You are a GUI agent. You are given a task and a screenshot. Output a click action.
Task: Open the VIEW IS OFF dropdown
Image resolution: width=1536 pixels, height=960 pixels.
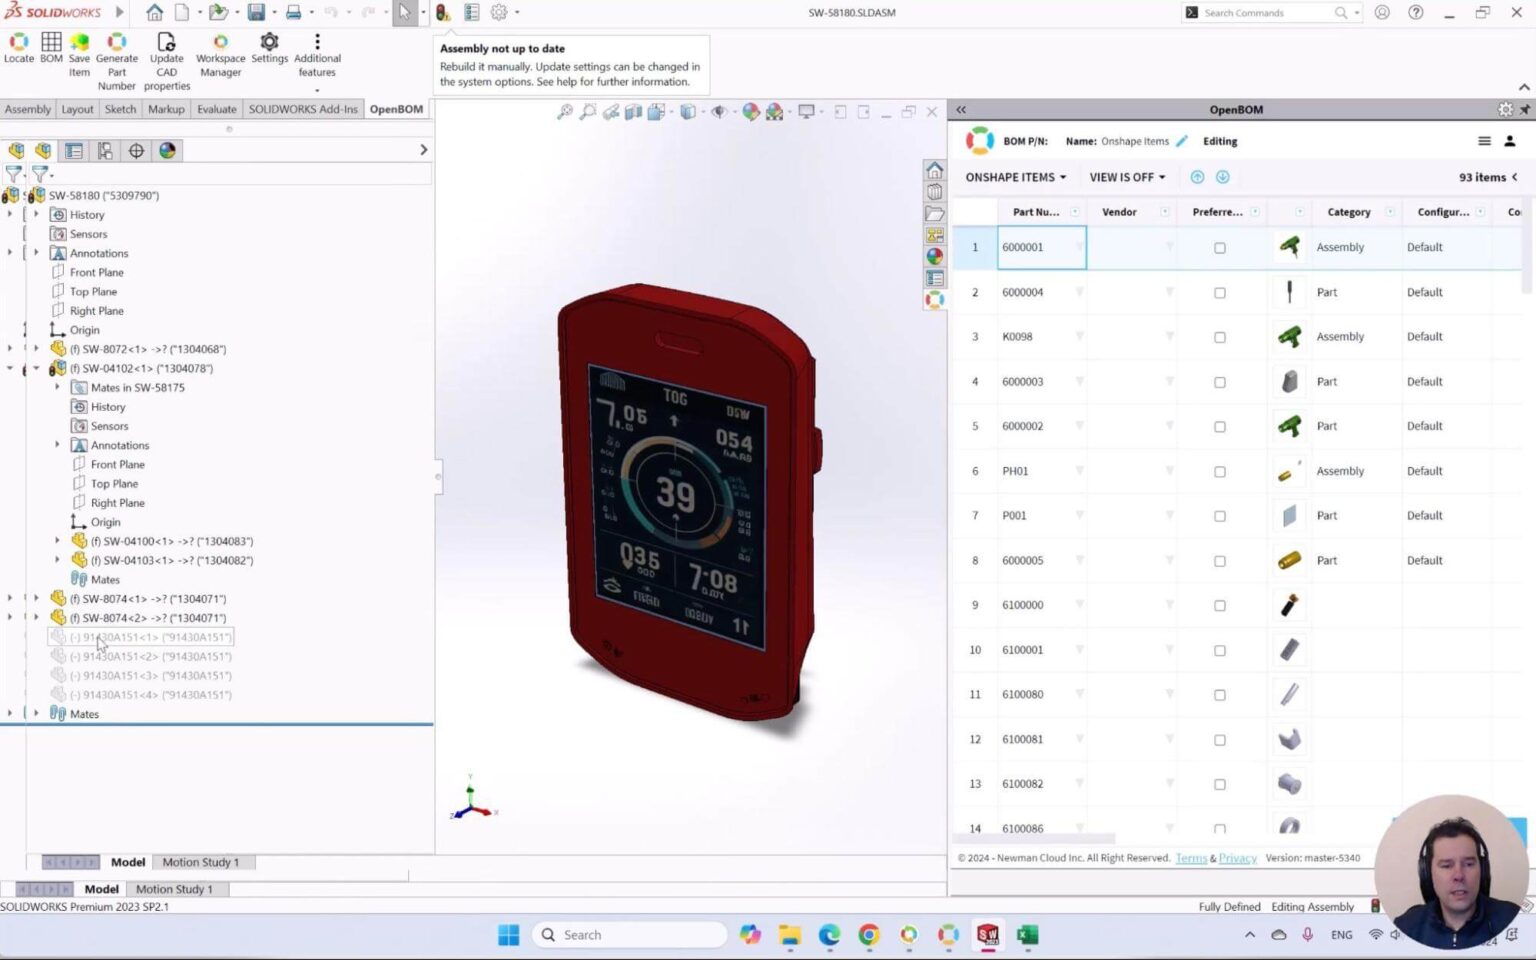pyautogui.click(x=1126, y=177)
